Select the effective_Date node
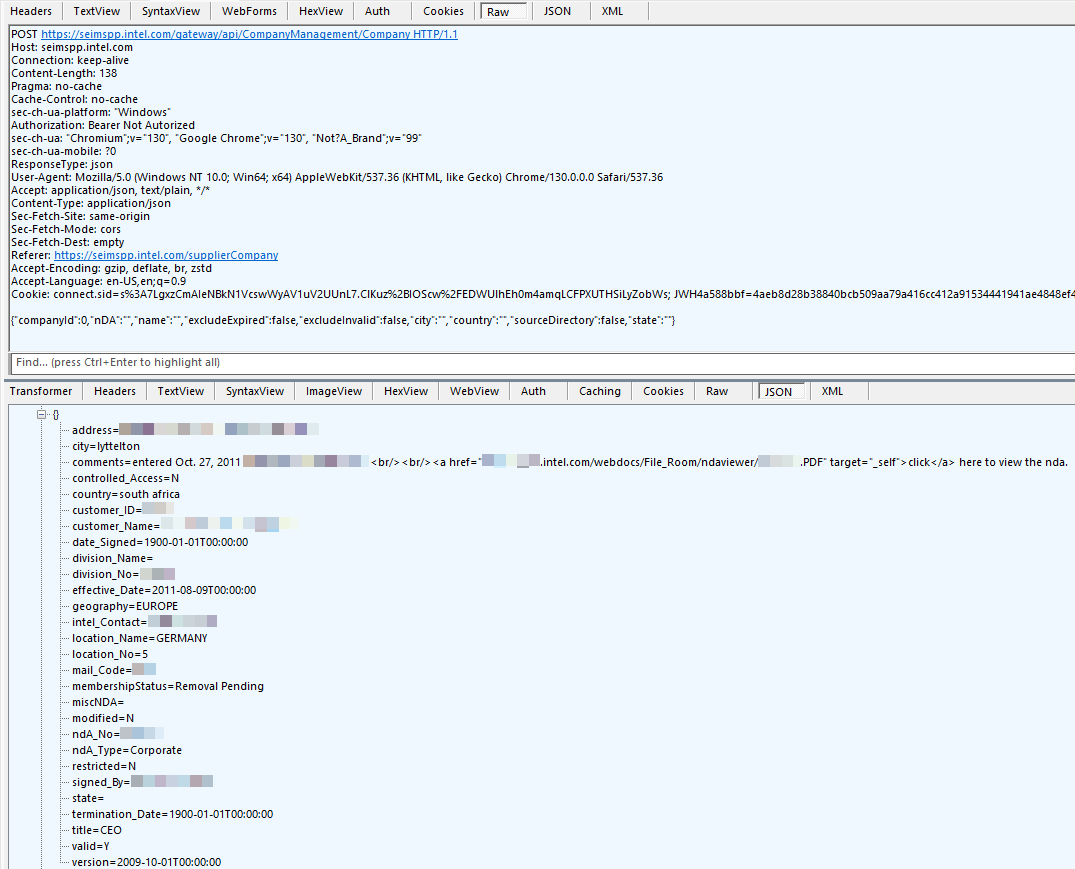The image size is (1075, 869). tap(164, 590)
